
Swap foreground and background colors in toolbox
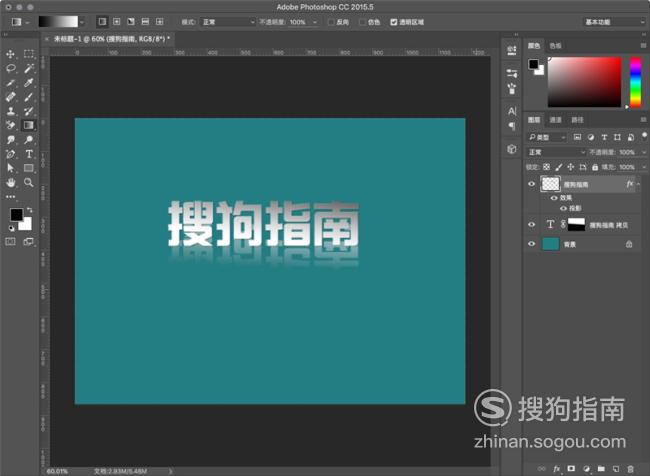(29, 210)
